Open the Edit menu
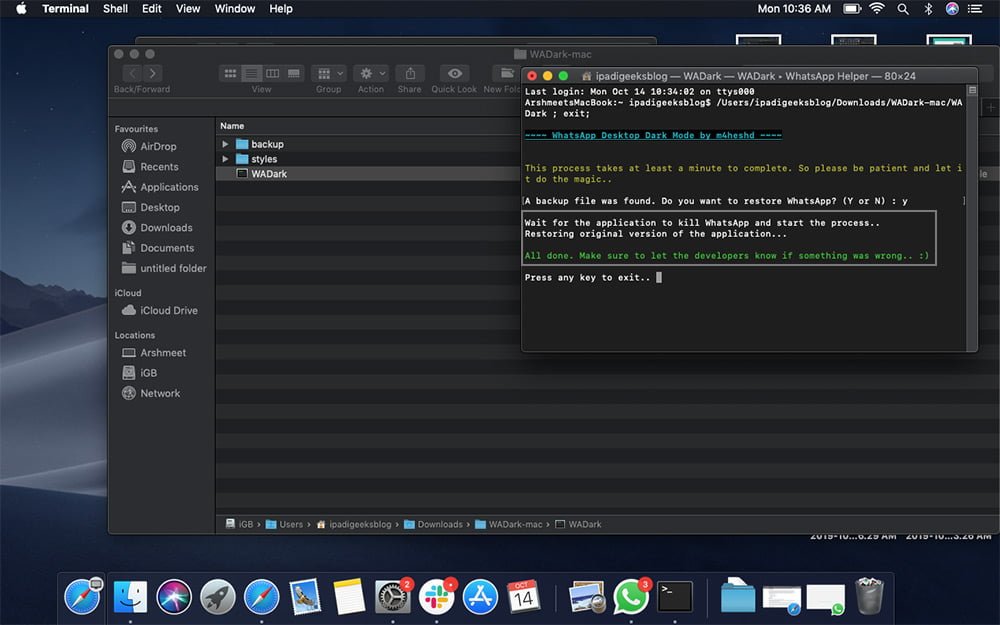 [151, 9]
